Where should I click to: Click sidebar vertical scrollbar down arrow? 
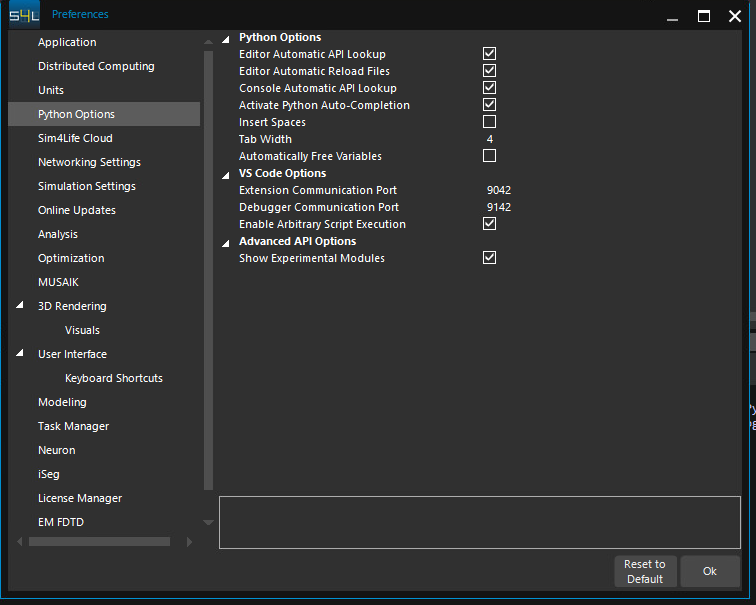(x=208, y=522)
